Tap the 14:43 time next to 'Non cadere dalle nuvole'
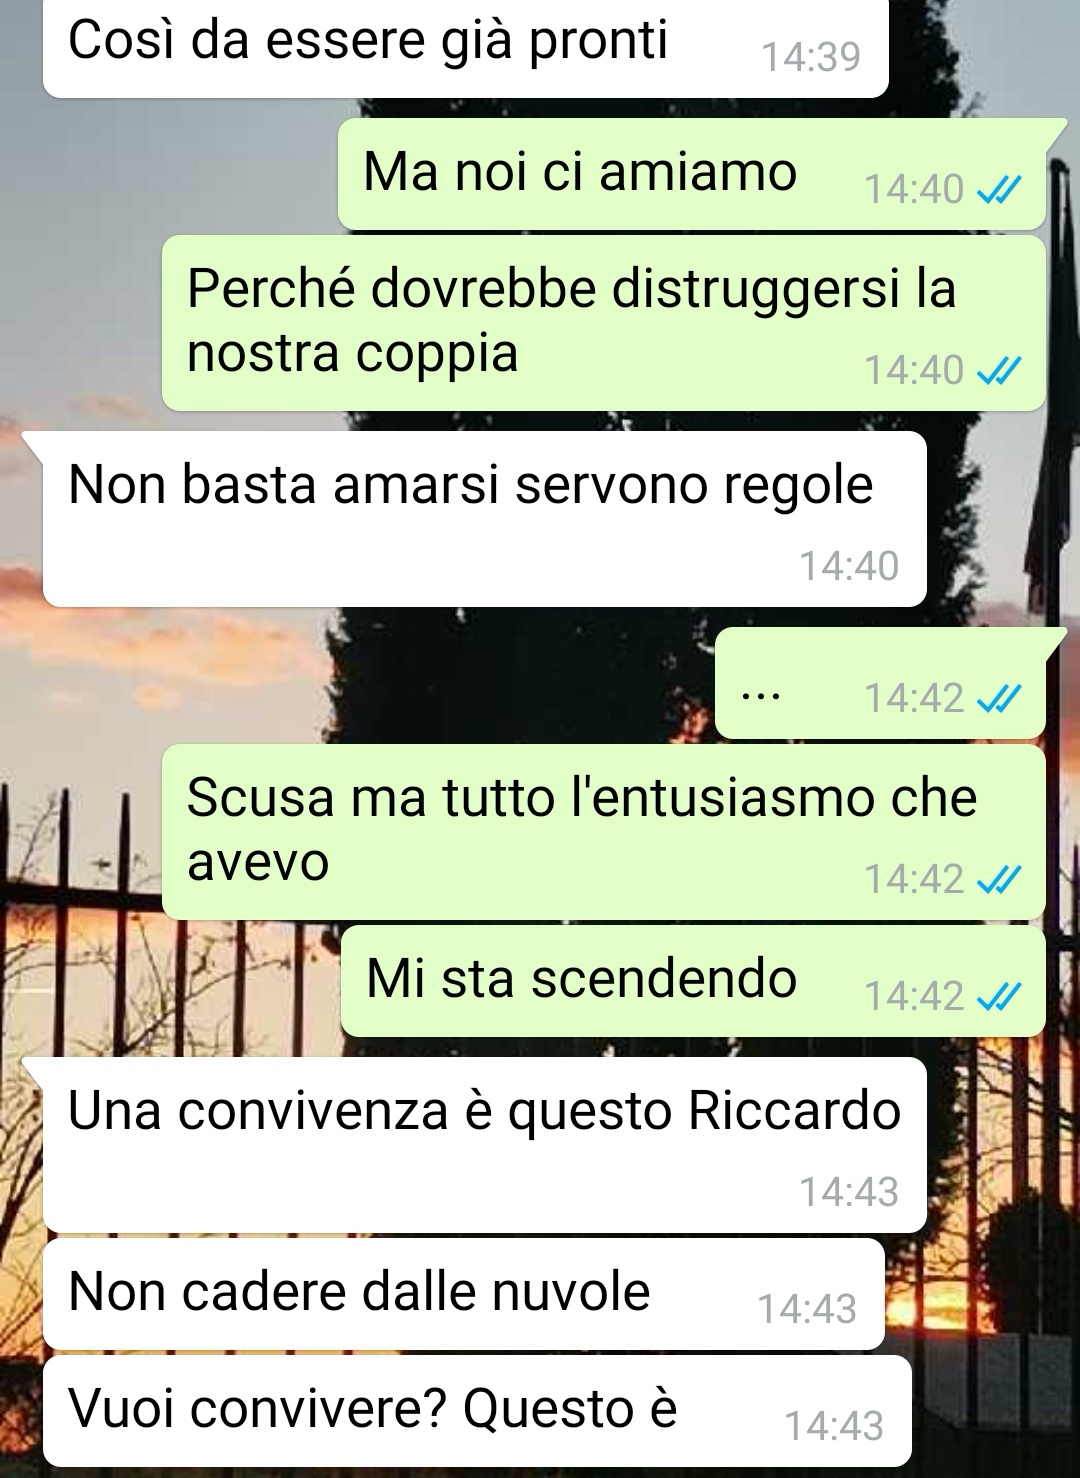Viewport: 1080px width, 1478px height. pos(807,1309)
